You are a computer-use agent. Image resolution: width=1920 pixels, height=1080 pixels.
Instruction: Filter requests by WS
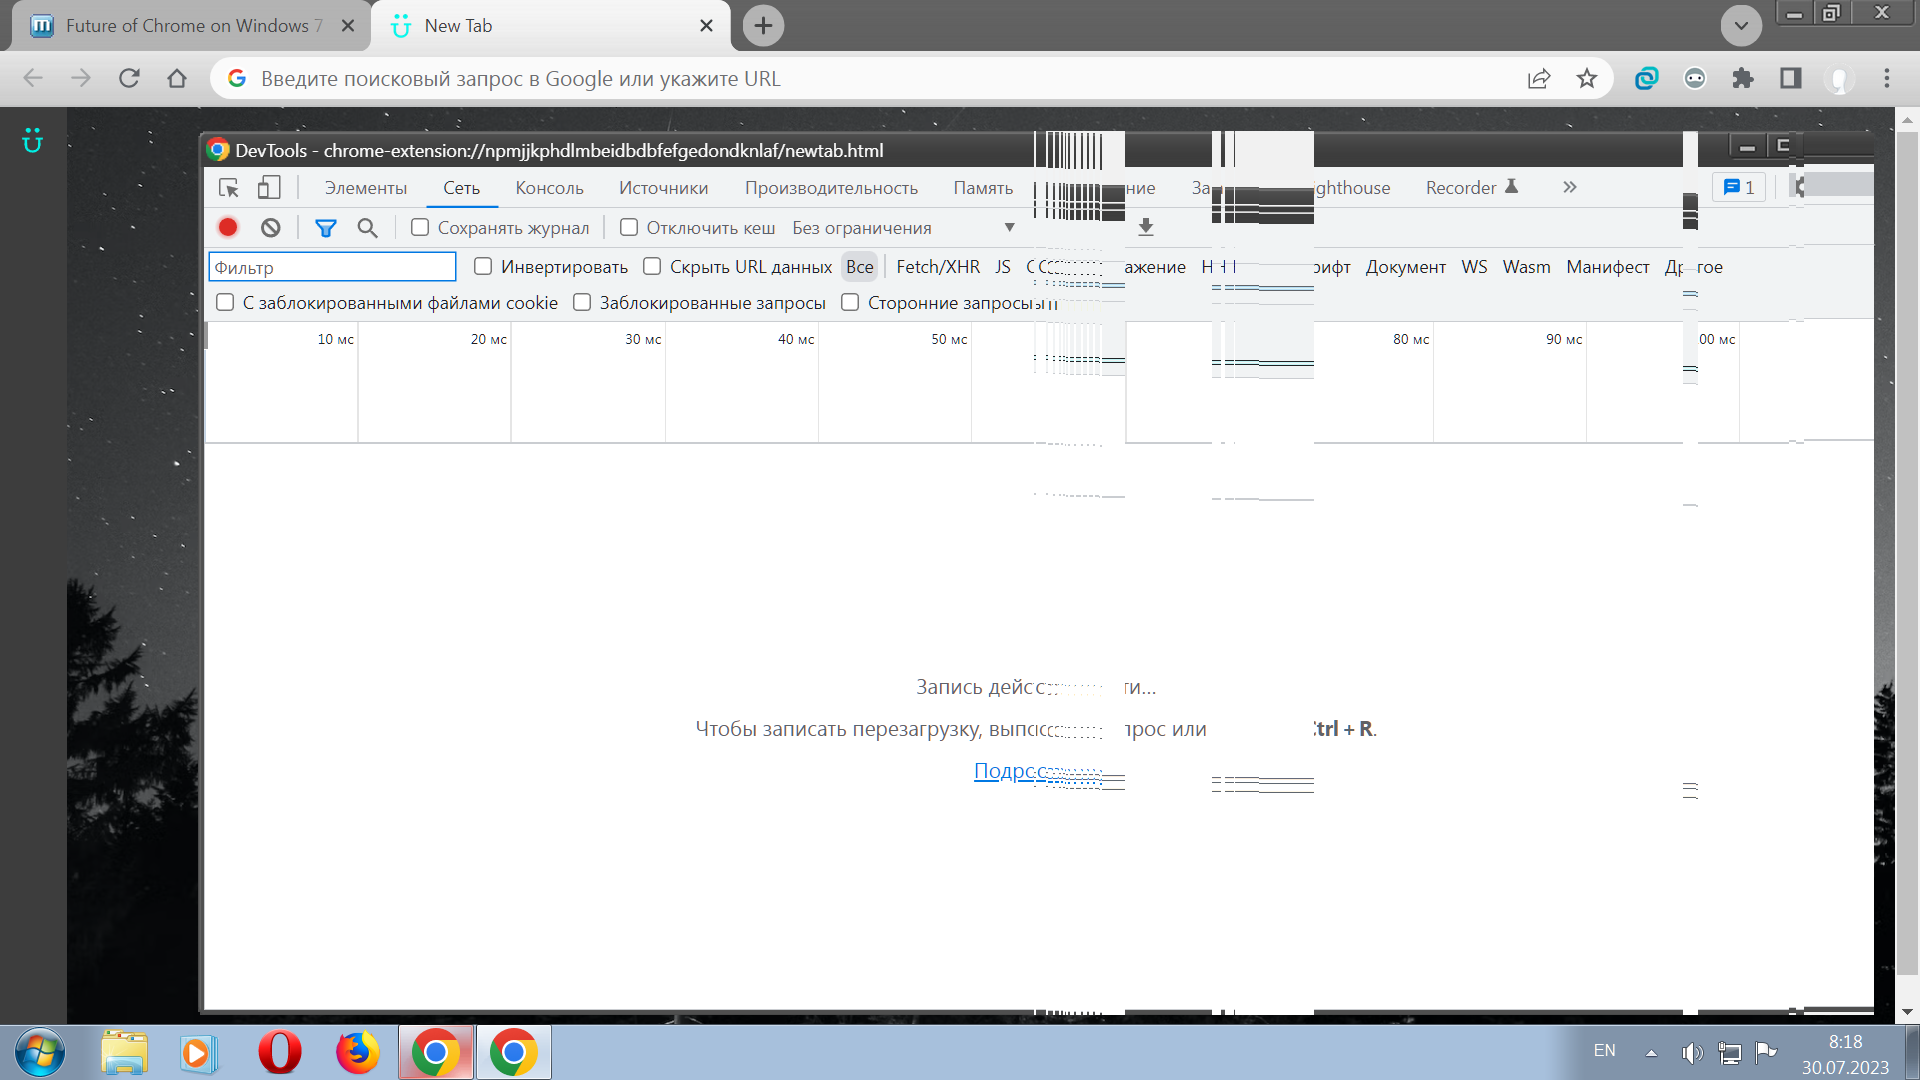pos(1474,267)
